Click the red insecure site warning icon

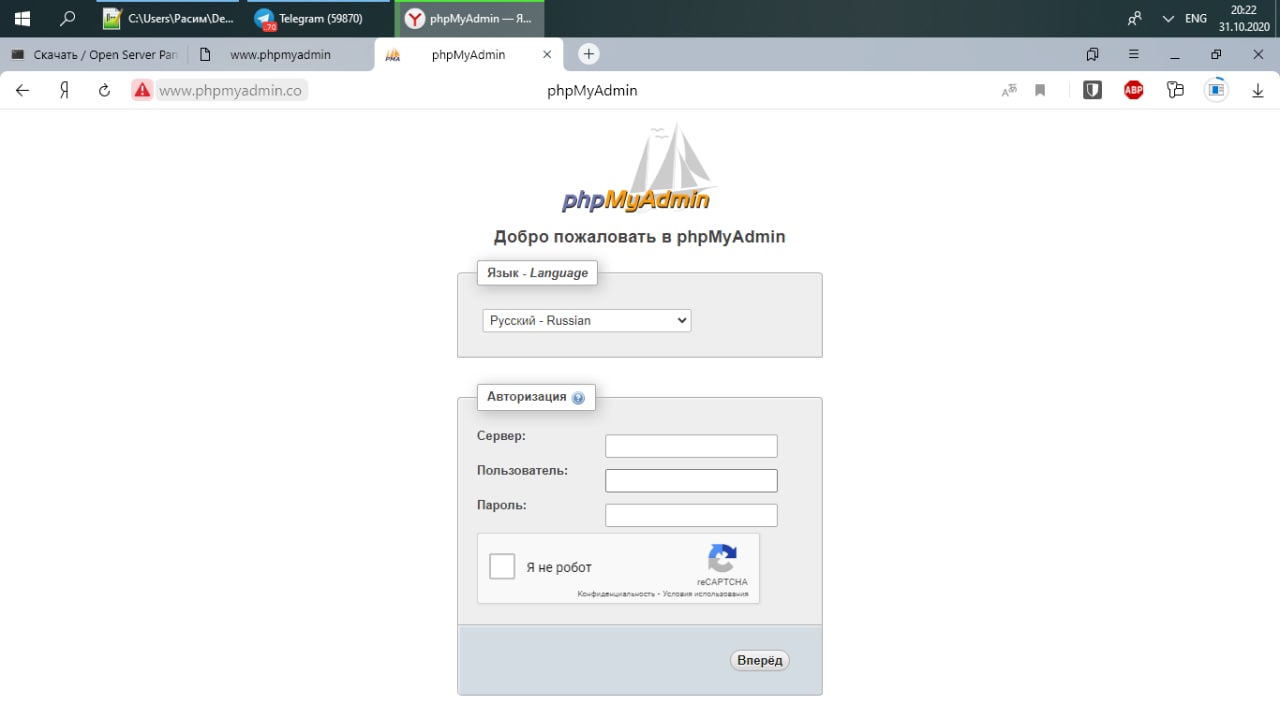(x=142, y=90)
